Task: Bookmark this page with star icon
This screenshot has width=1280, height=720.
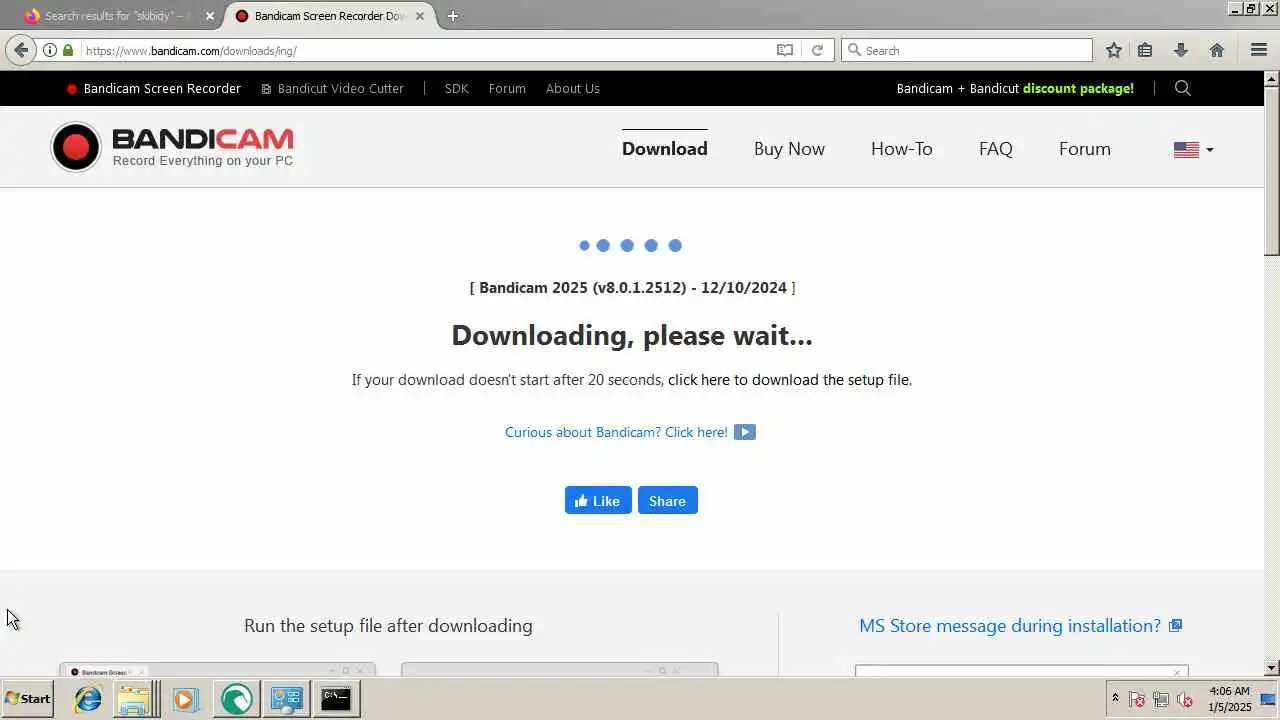Action: tap(1113, 50)
